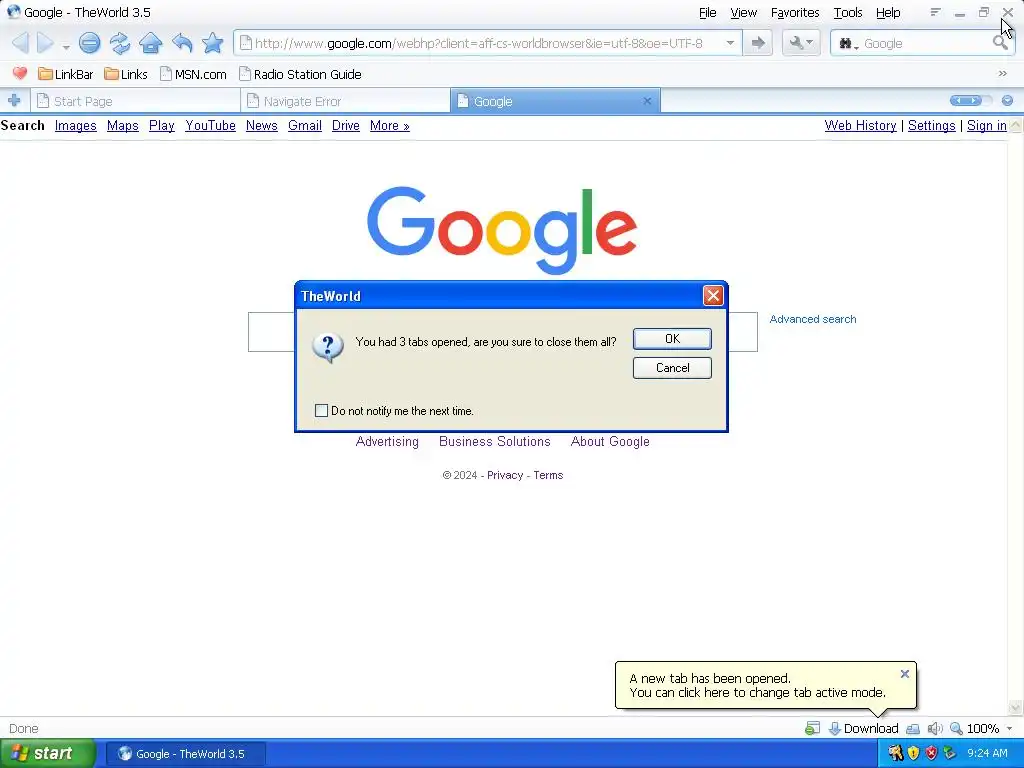Screen dimensions: 1024x768
Task: Open the Tools menu
Action: 848,12
